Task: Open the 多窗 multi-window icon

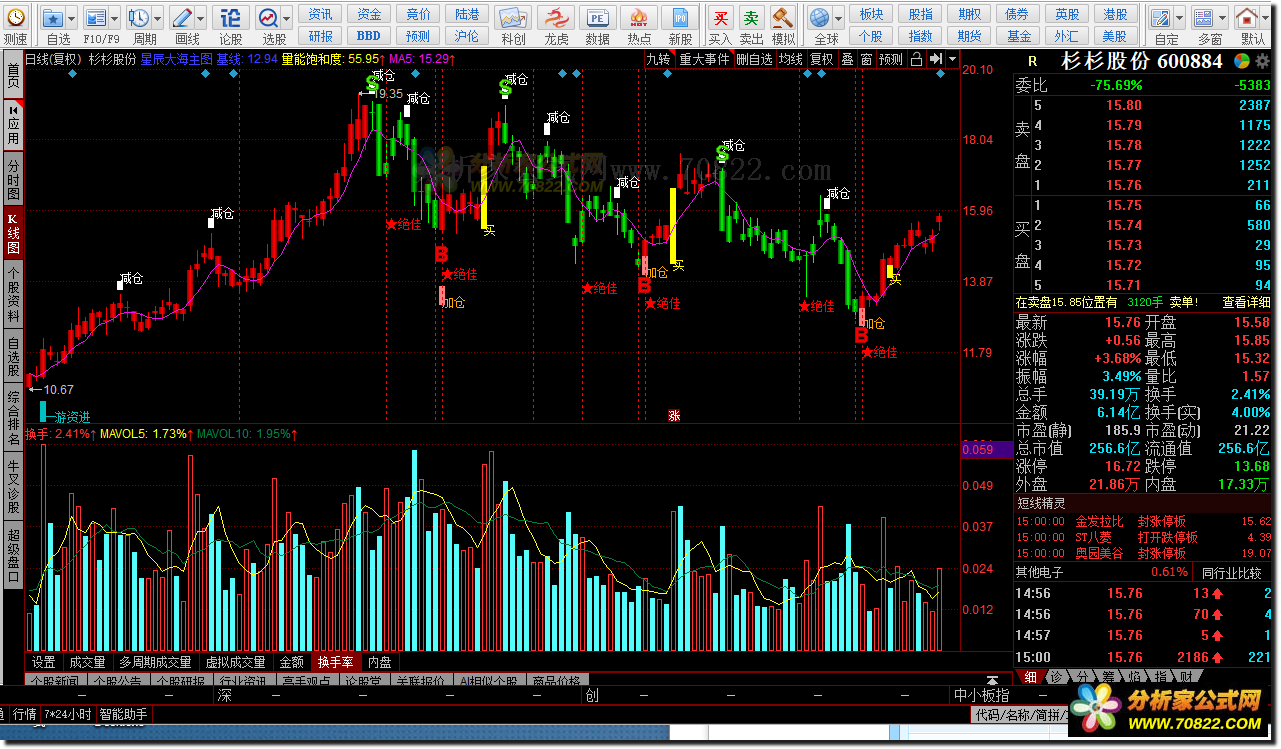Action: click(1203, 18)
